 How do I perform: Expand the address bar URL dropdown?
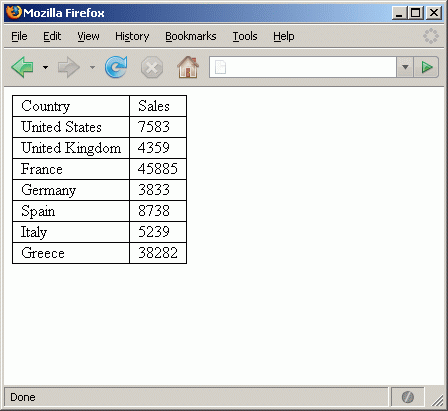(x=405, y=67)
